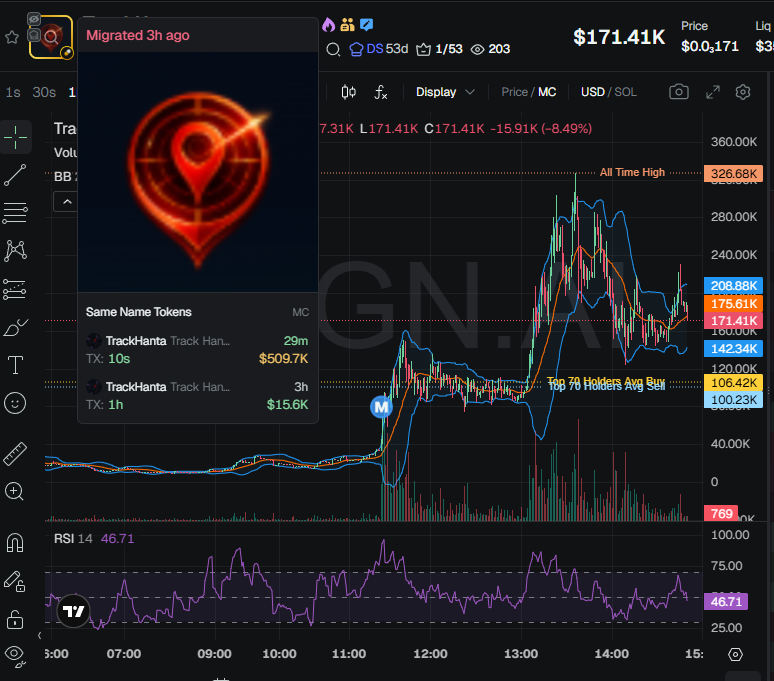The height and width of the screenshot is (681, 774).
Task: Toggle magnet snap mode
Action: click(15, 543)
